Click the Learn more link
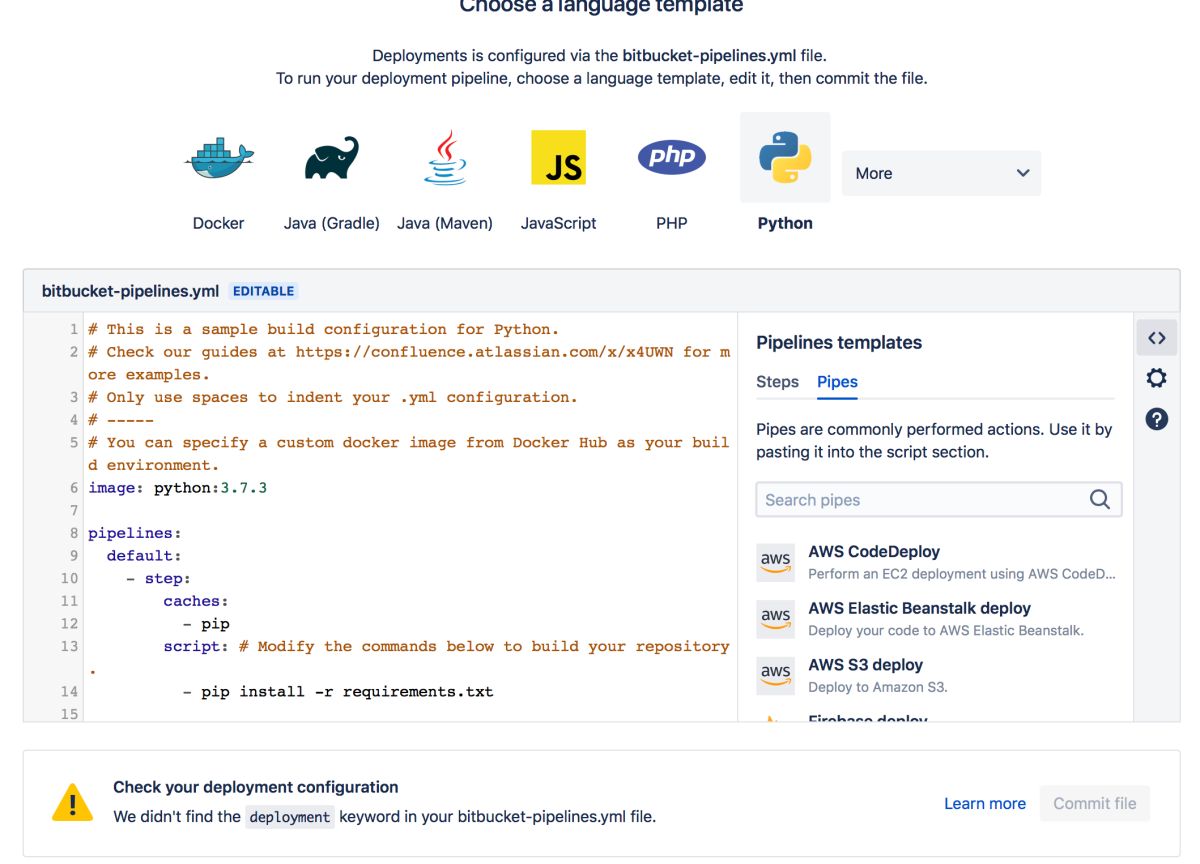Viewport: 1200px width, 864px height. click(x=985, y=803)
